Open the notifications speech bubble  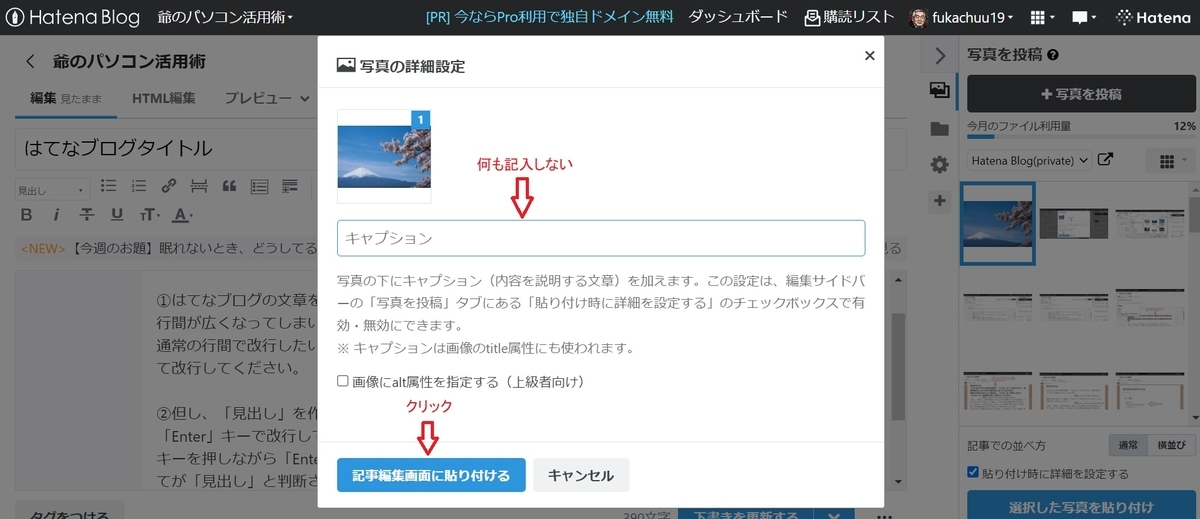click(x=1084, y=17)
